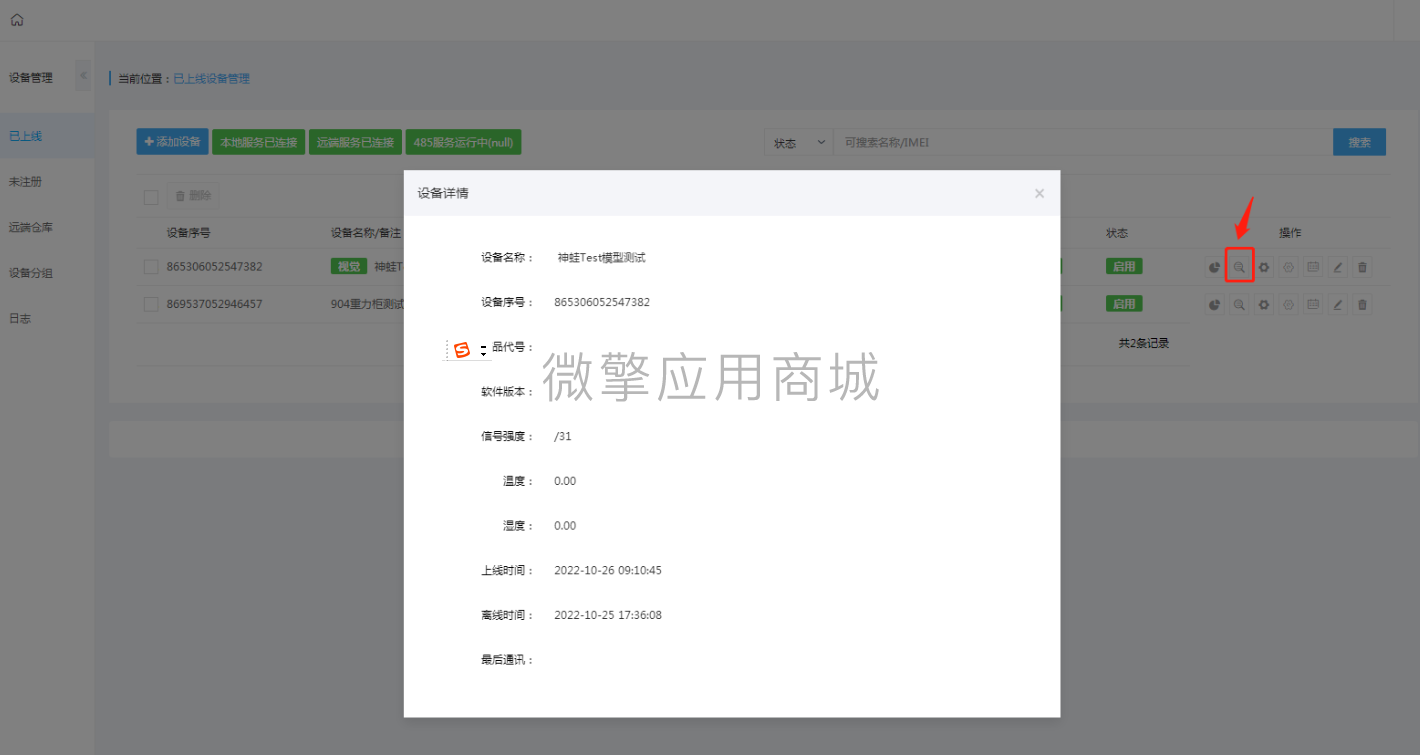1420x755 pixels.
Task: Click offline time 2022-10-25 17:36:08
Action: click(x=608, y=615)
